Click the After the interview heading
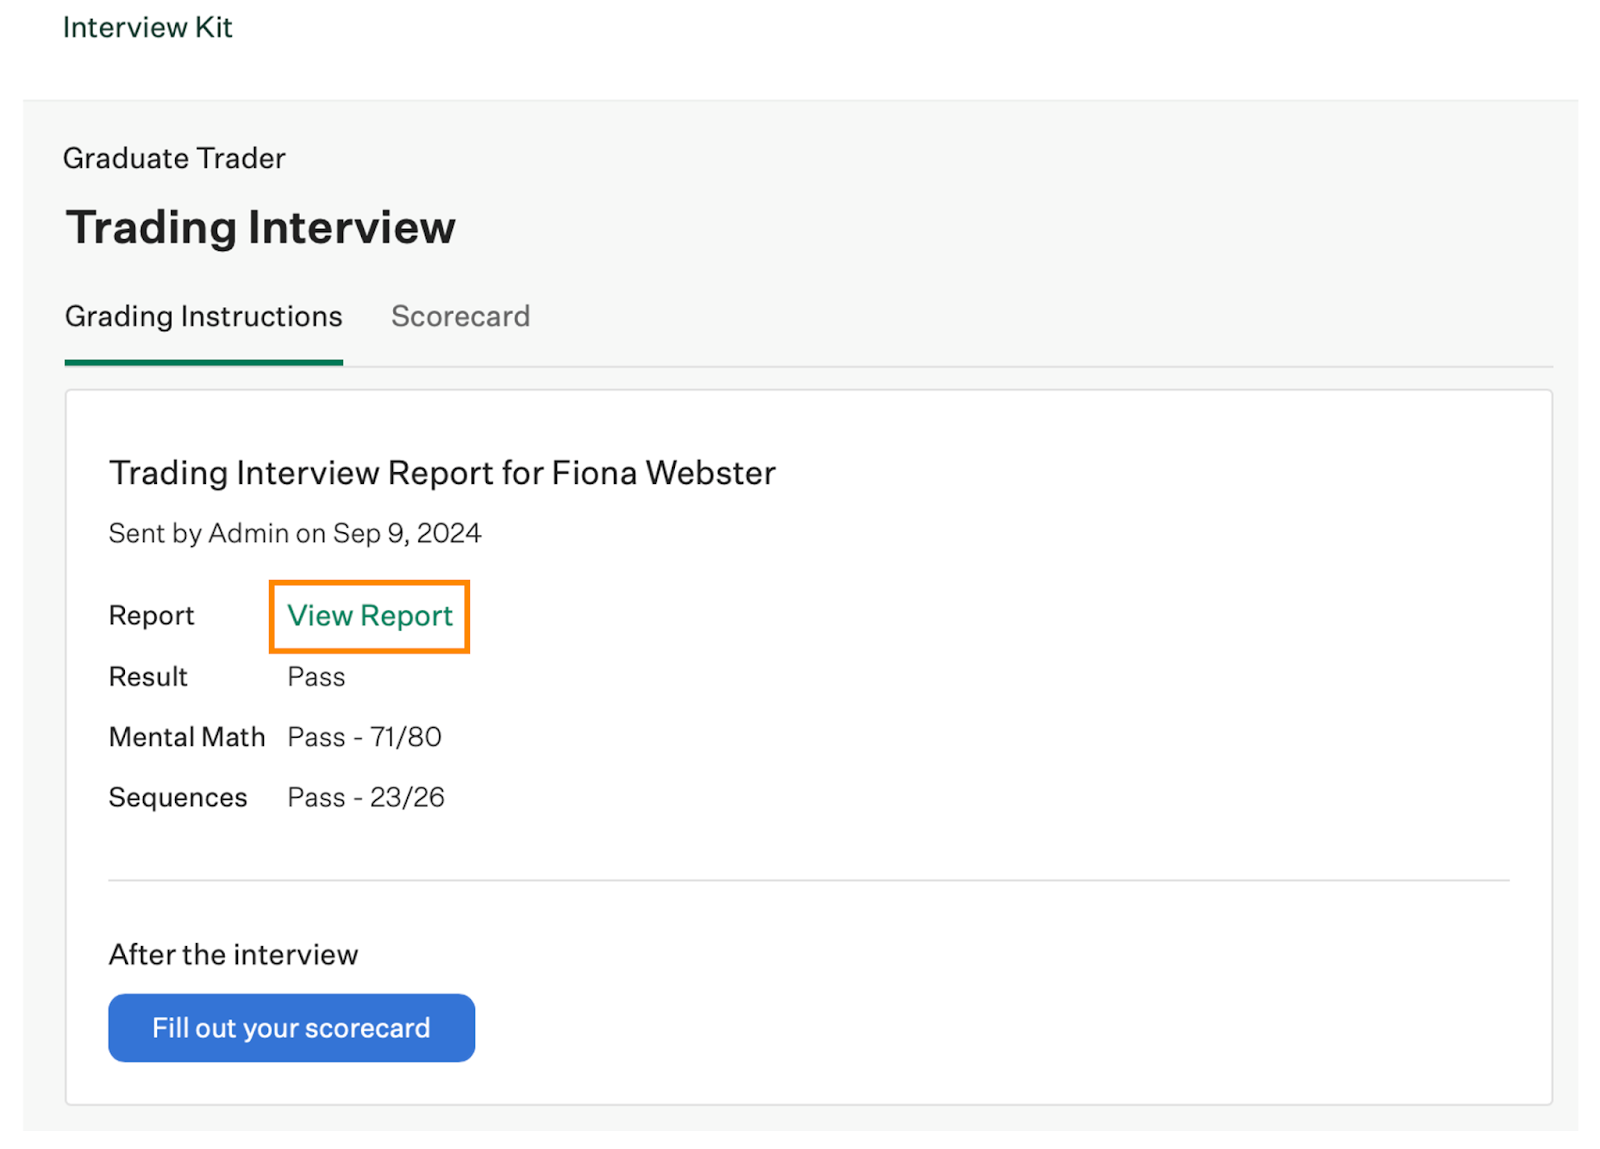The height and width of the screenshot is (1149, 1600). coord(233,955)
